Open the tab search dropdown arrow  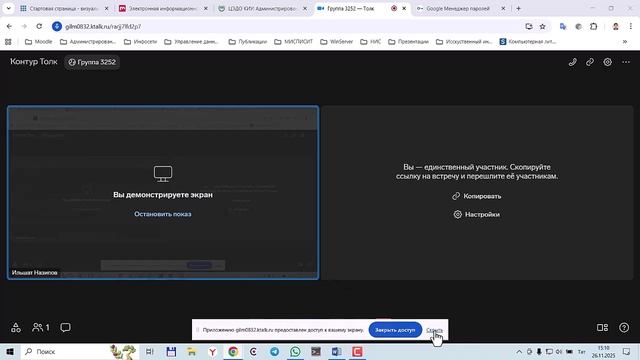[8, 8]
